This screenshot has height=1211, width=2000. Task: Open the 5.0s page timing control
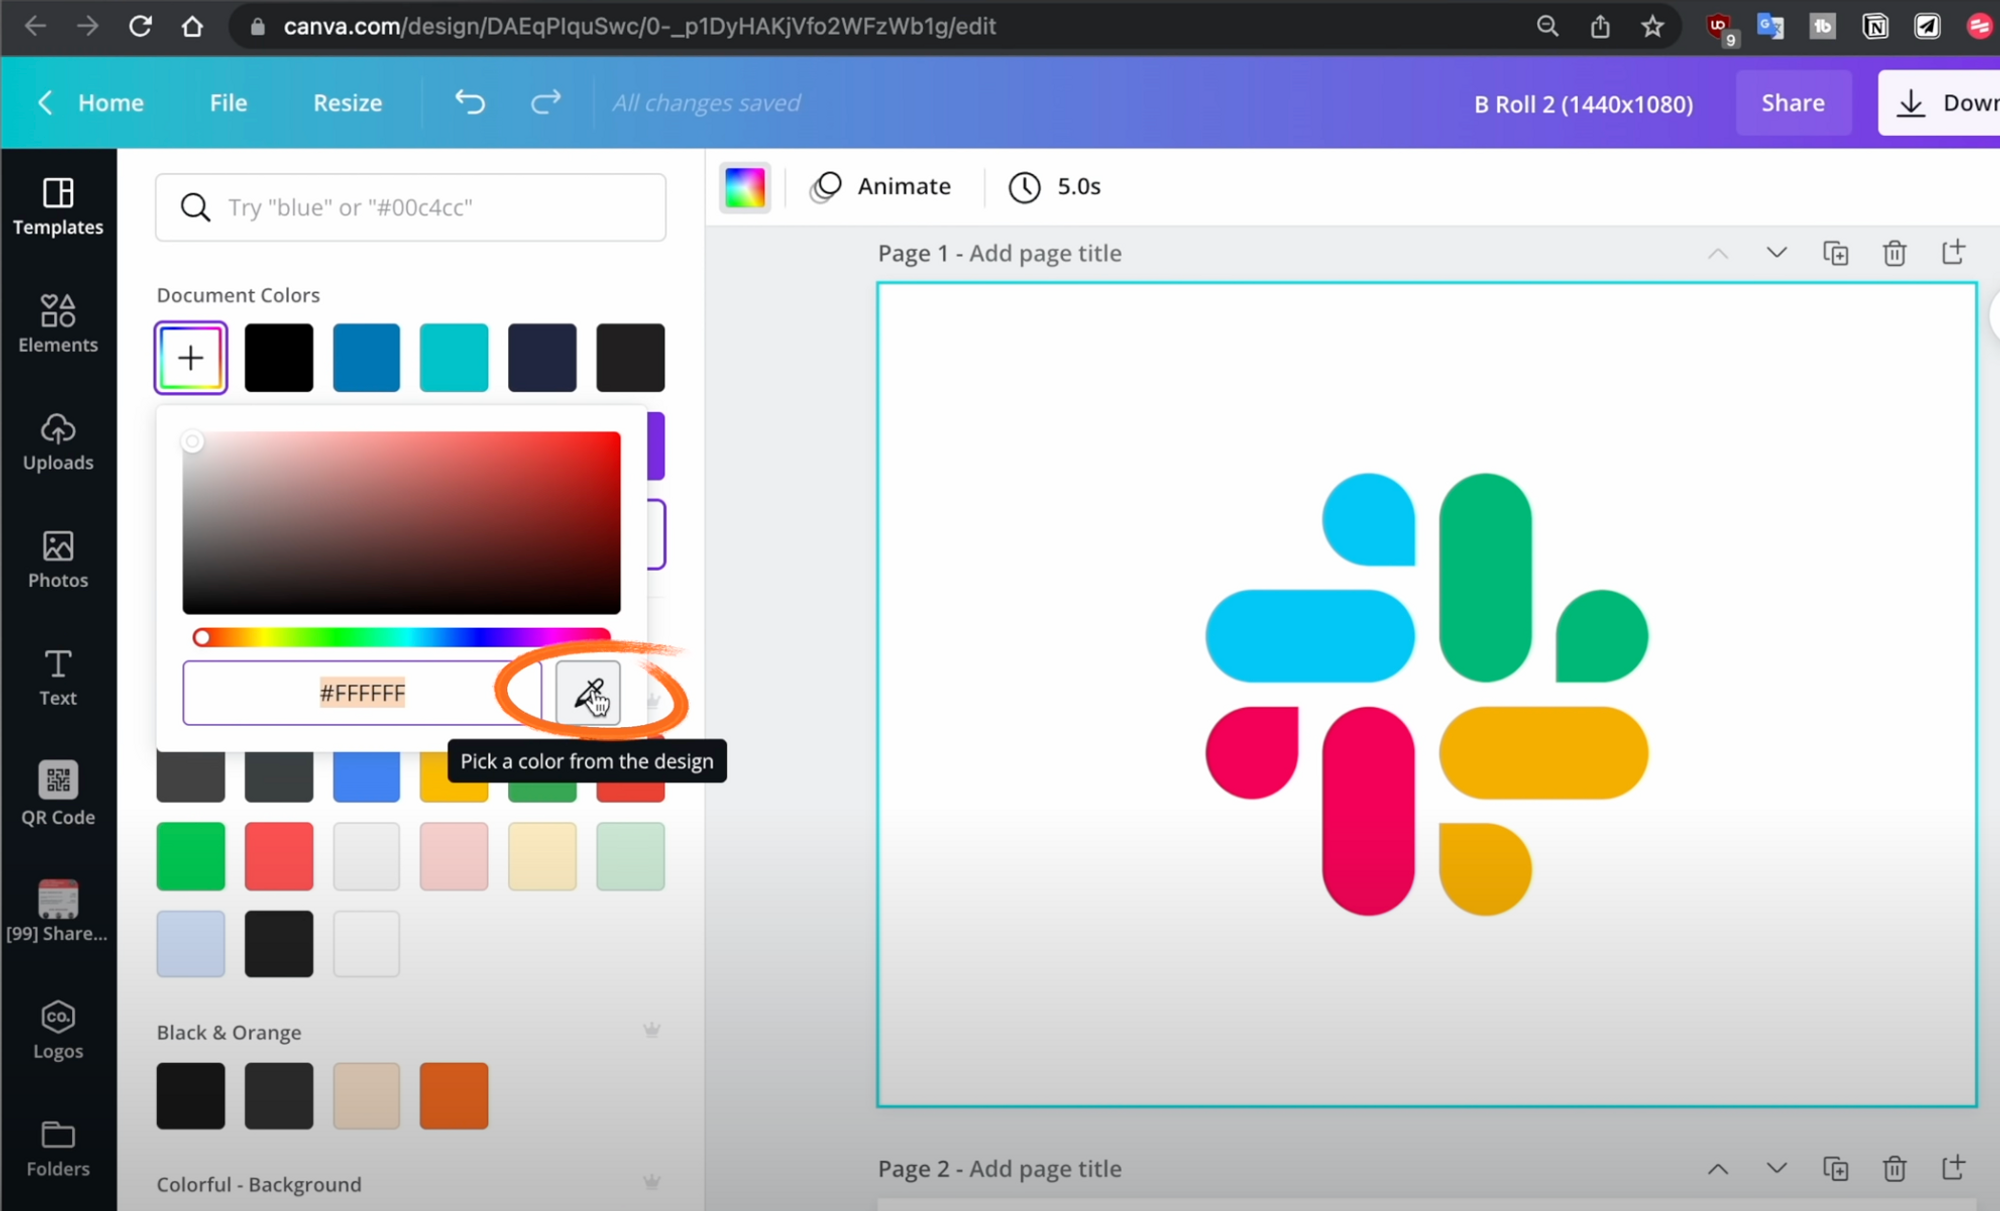1054,187
